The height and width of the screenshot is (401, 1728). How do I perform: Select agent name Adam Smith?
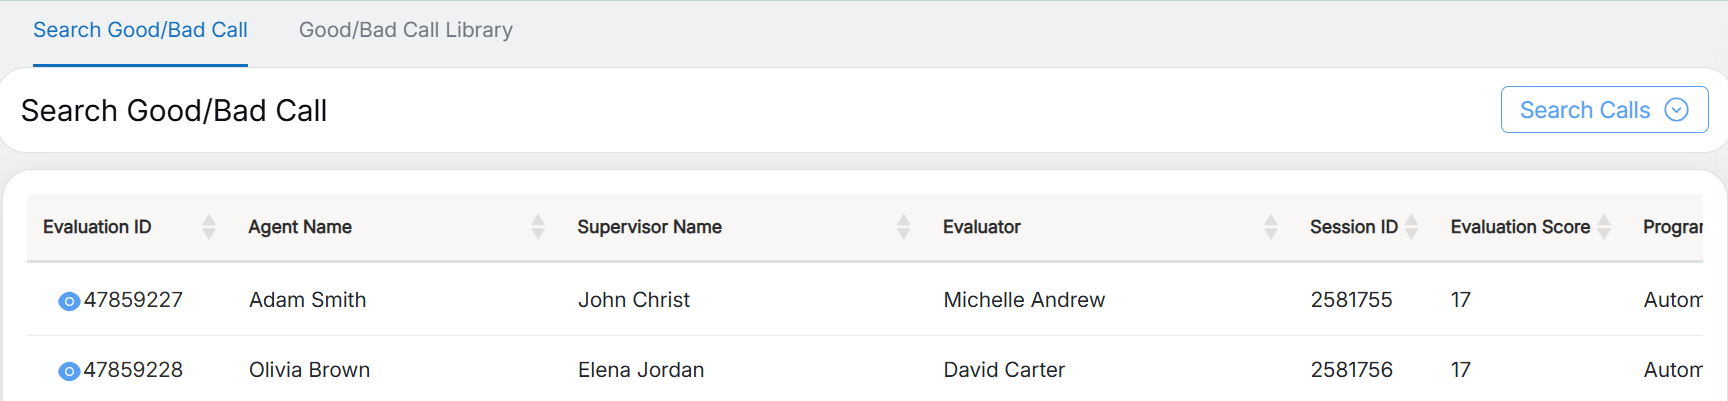308,300
